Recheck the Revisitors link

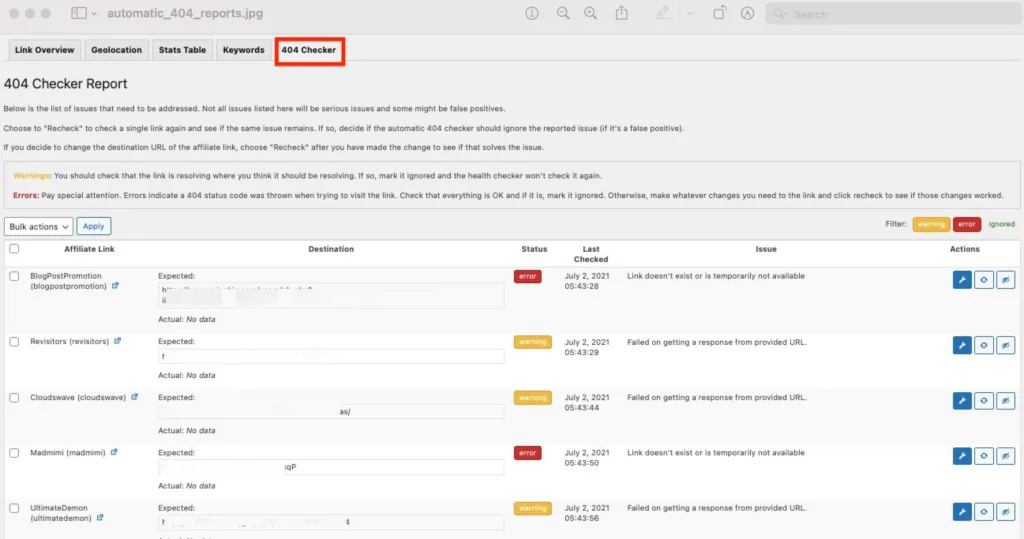(x=983, y=346)
